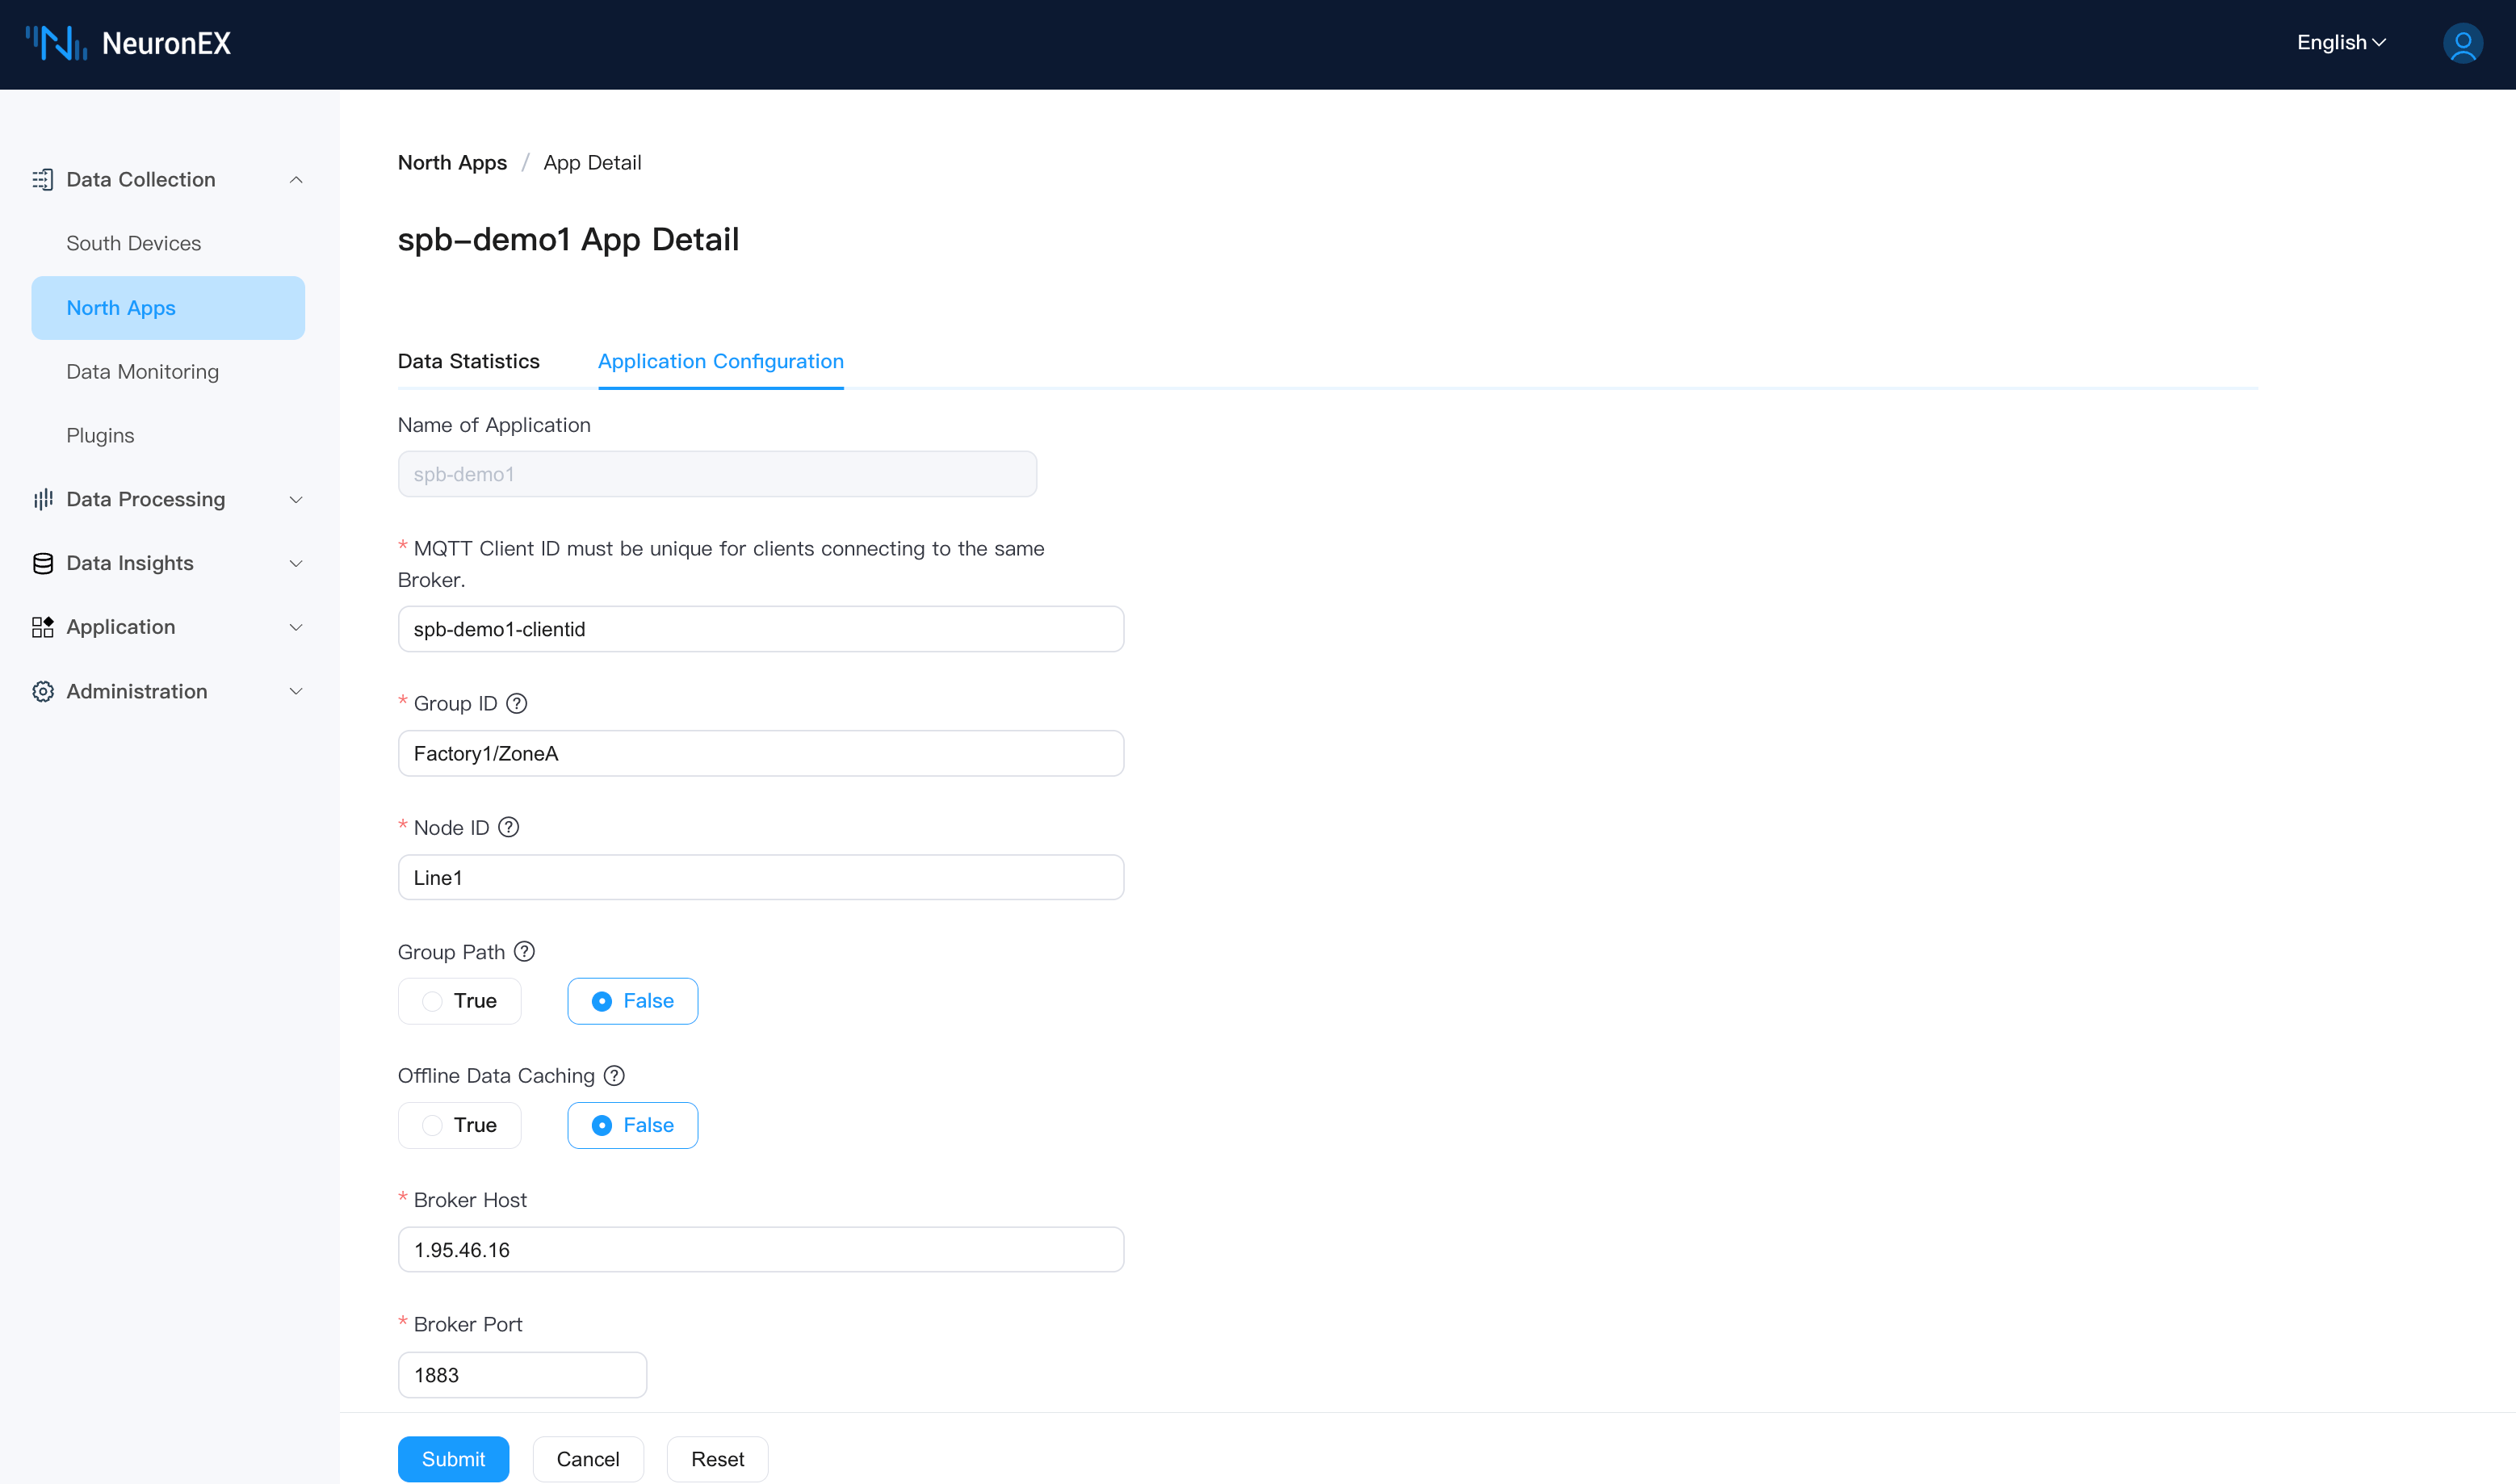Open the English language dropdown
This screenshot has width=2516, height=1484.
[x=2340, y=43]
